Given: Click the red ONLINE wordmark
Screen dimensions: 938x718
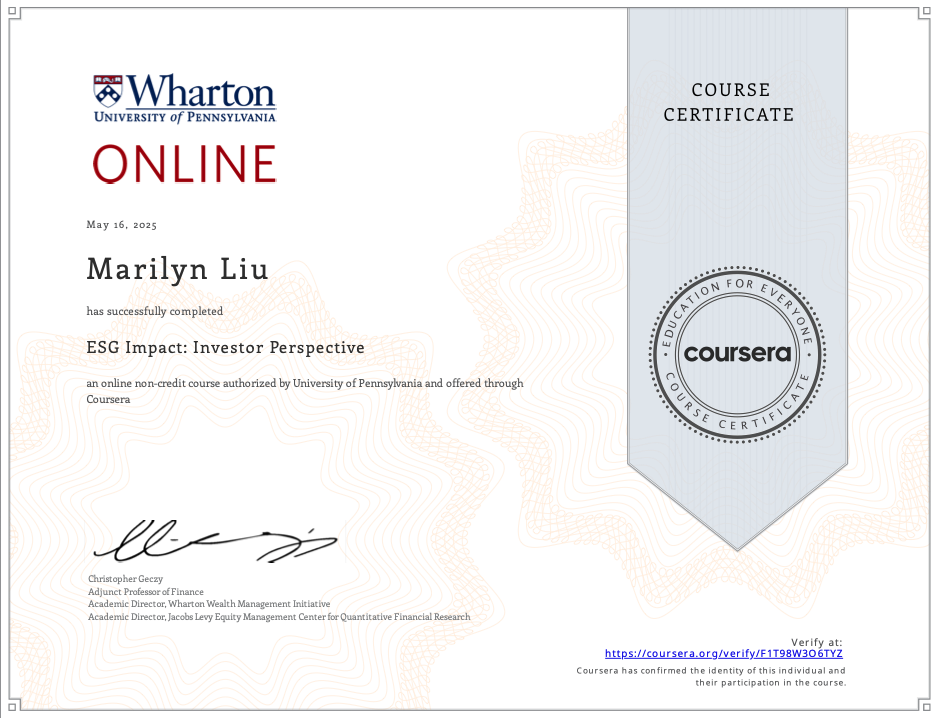Looking at the screenshot, I should click(x=184, y=163).
